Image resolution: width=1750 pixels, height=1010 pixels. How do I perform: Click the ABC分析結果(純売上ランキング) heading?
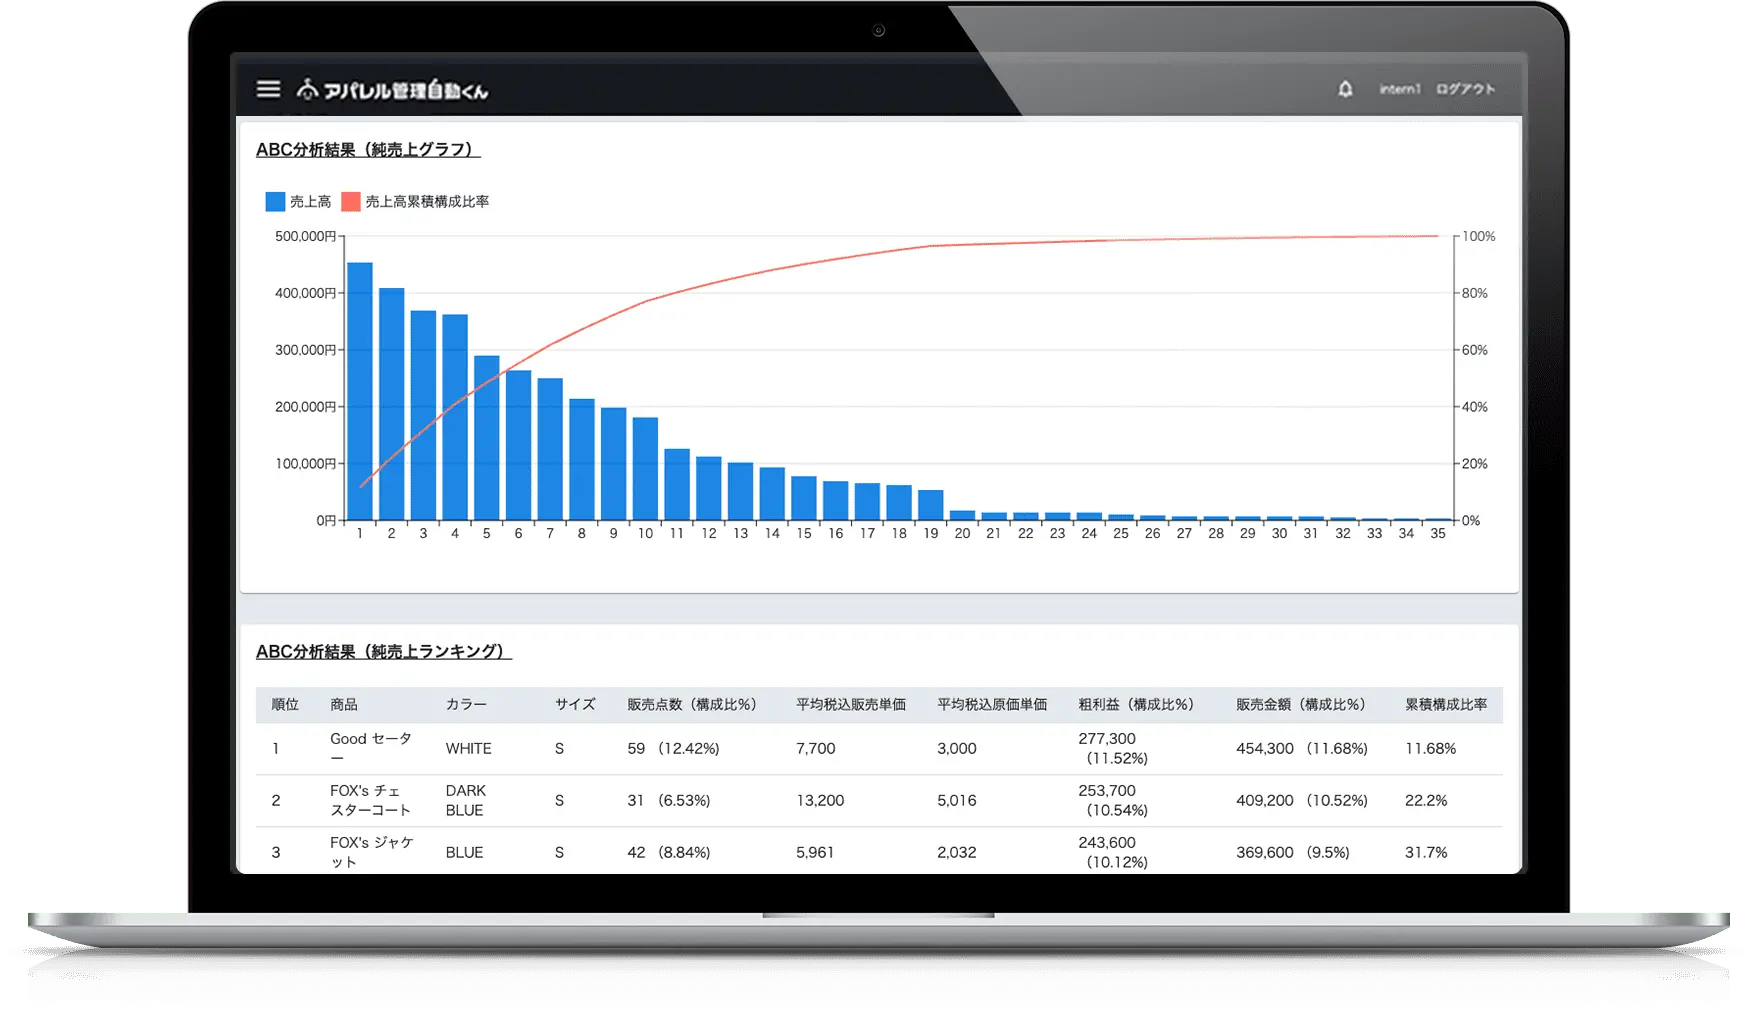click(x=383, y=652)
